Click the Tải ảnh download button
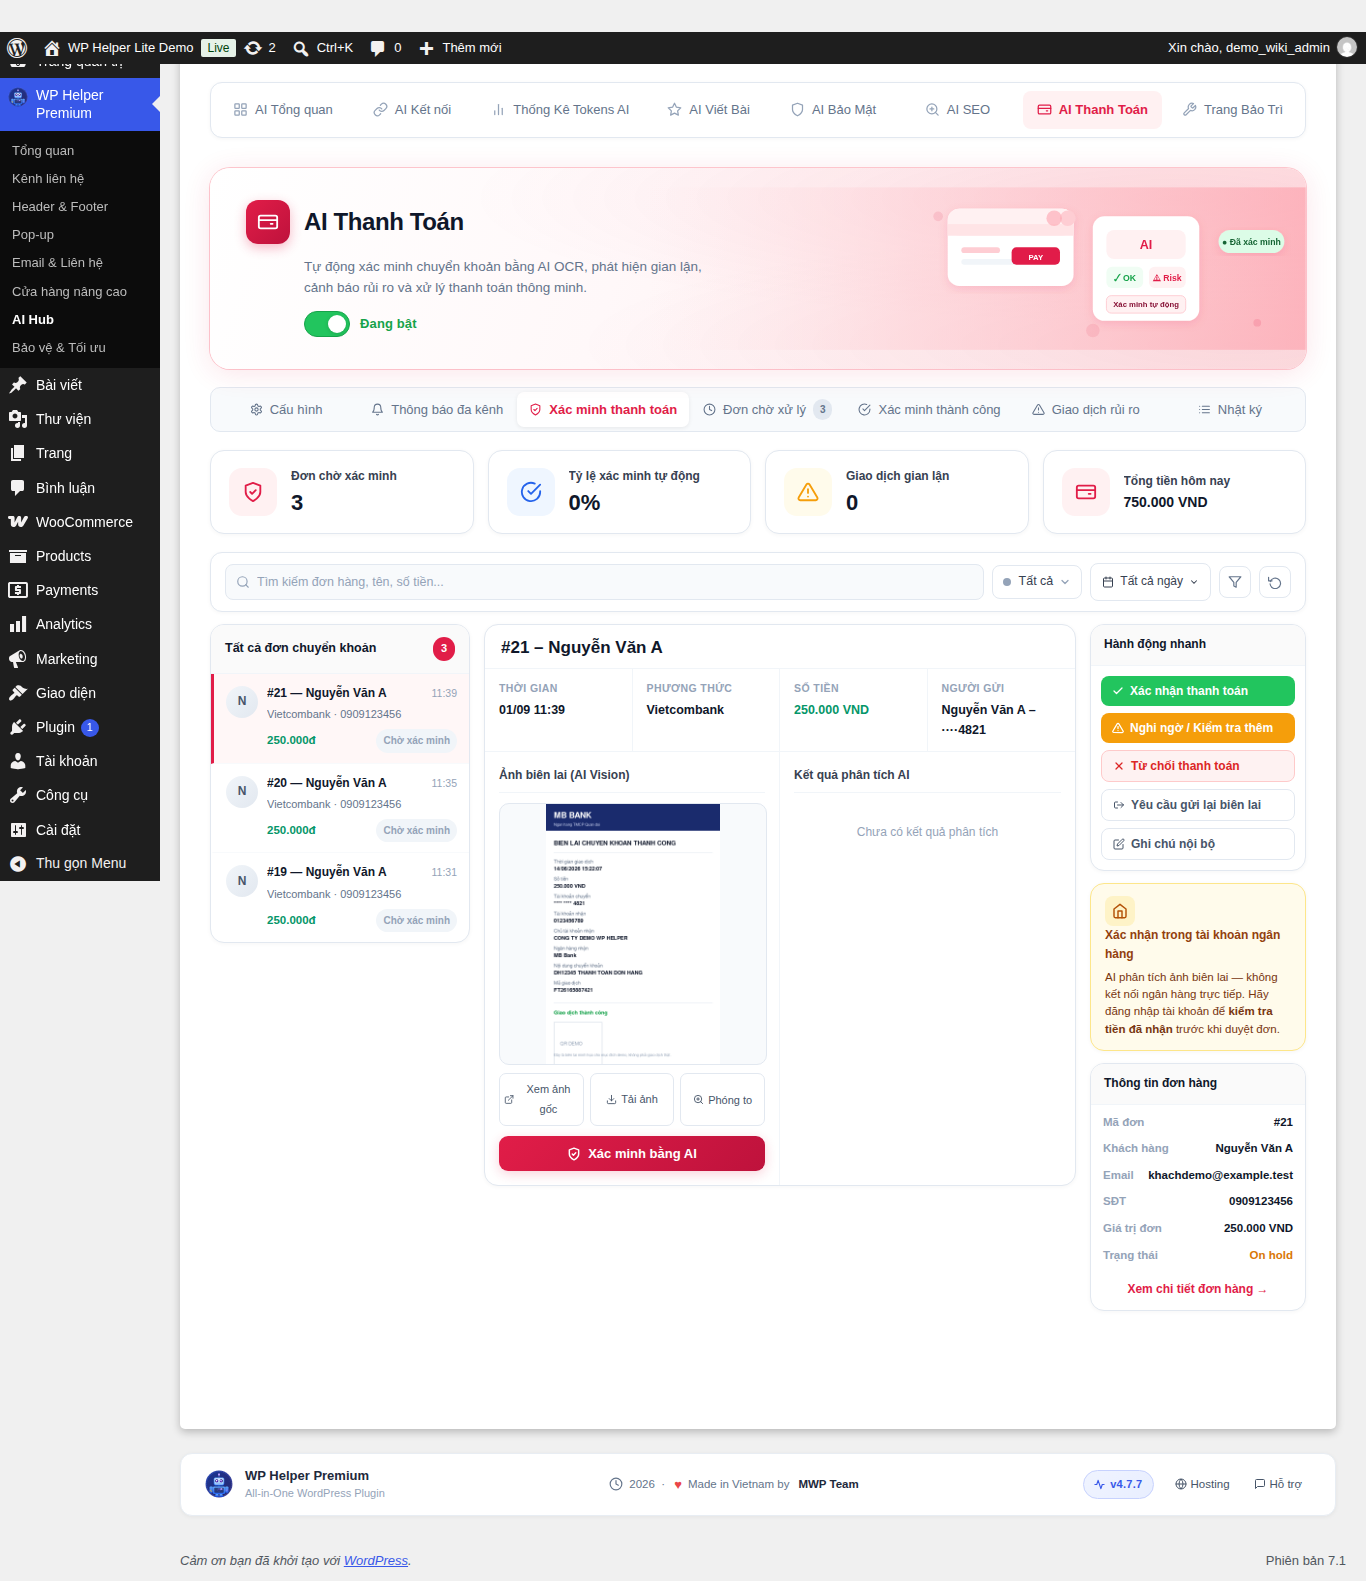1366x1581 pixels. (x=632, y=1100)
